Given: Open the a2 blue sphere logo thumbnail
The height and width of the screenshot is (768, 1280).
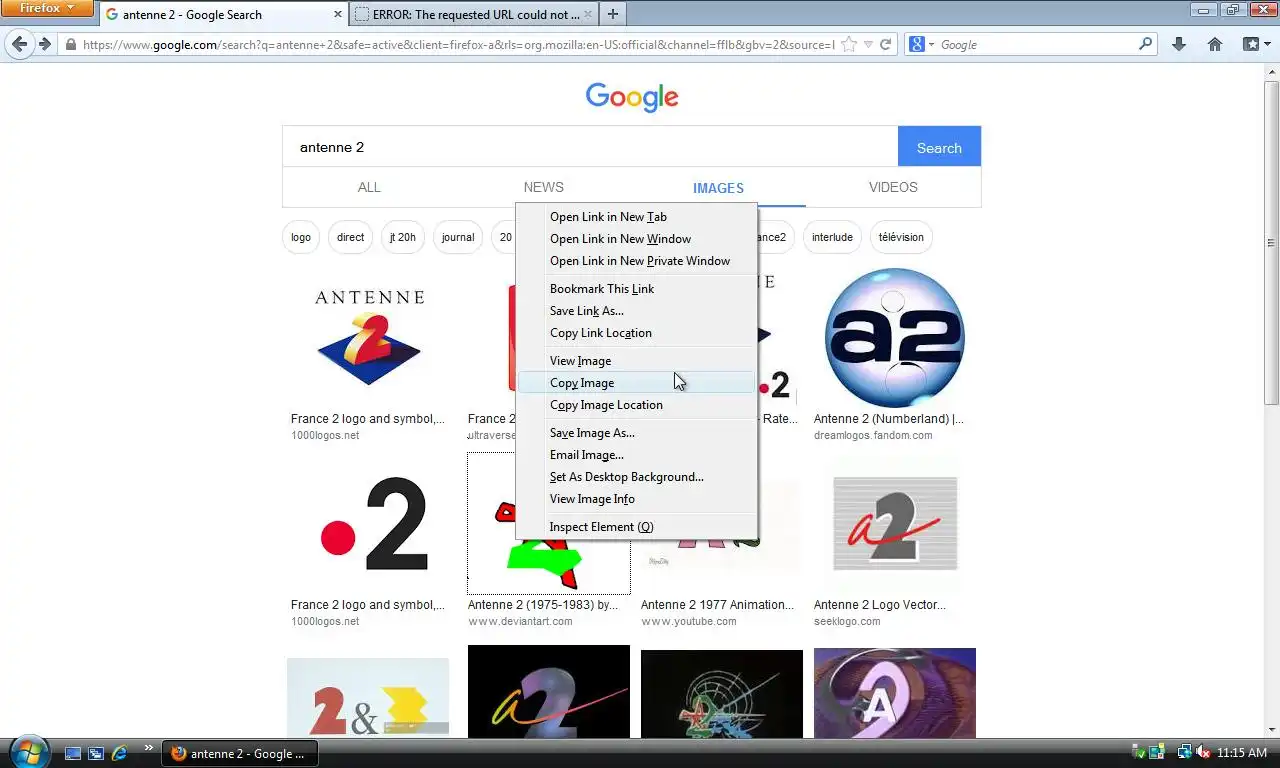Looking at the screenshot, I should pyautogui.click(x=894, y=338).
